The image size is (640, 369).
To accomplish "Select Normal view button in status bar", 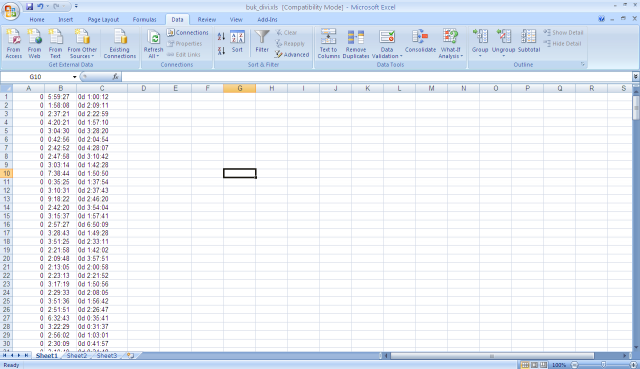I will point(525,365).
